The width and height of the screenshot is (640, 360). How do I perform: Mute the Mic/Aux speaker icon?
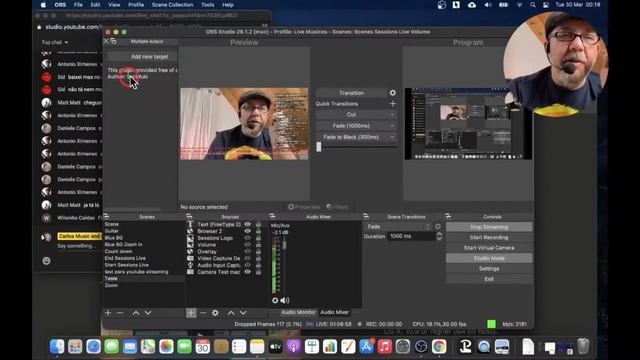point(285,300)
